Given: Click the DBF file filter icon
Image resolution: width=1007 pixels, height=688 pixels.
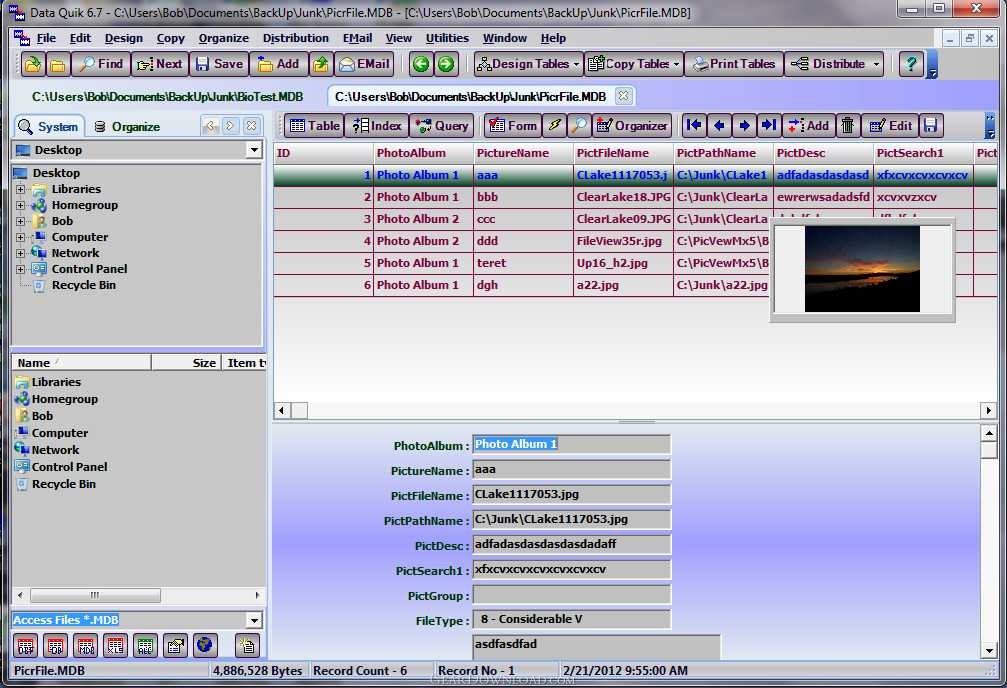Looking at the screenshot, I should (26, 646).
